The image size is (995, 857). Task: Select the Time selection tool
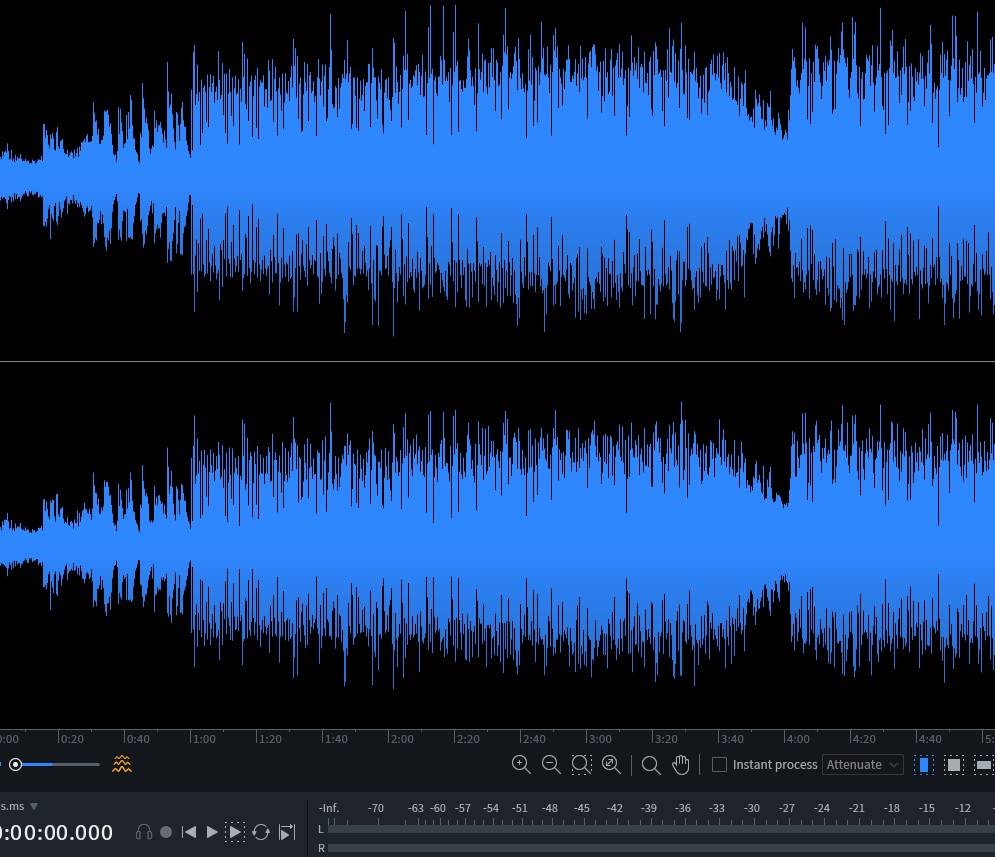pos(924,765)
